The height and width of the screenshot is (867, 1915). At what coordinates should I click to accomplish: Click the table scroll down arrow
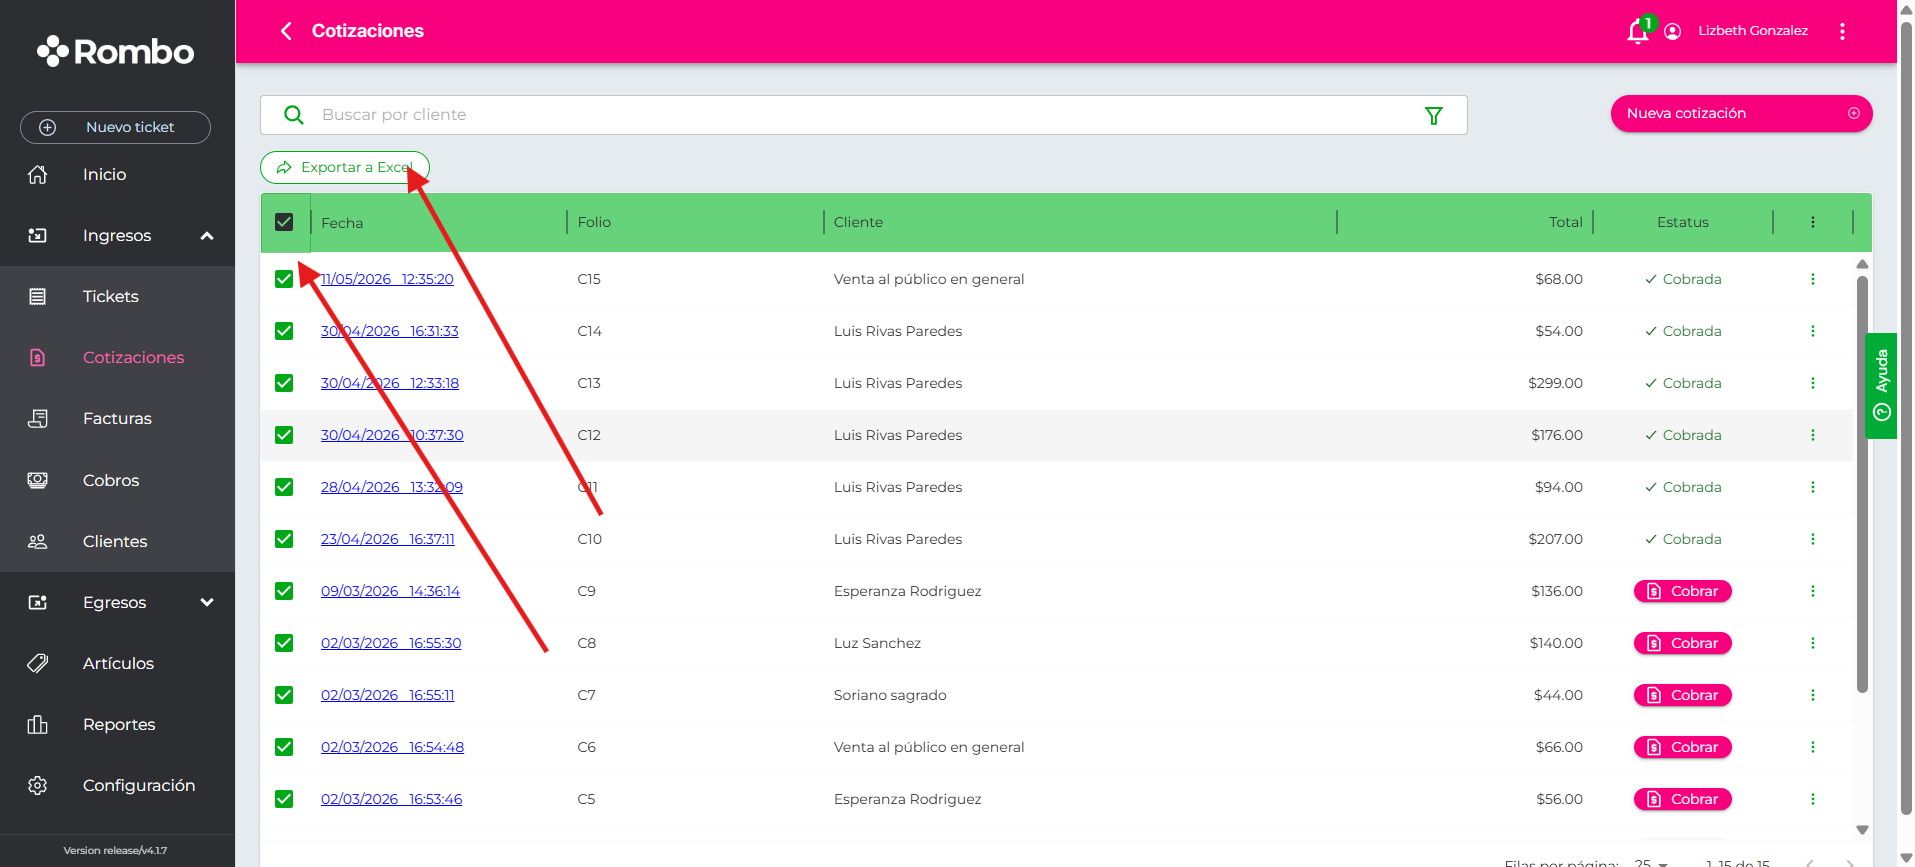point(1862,829)
